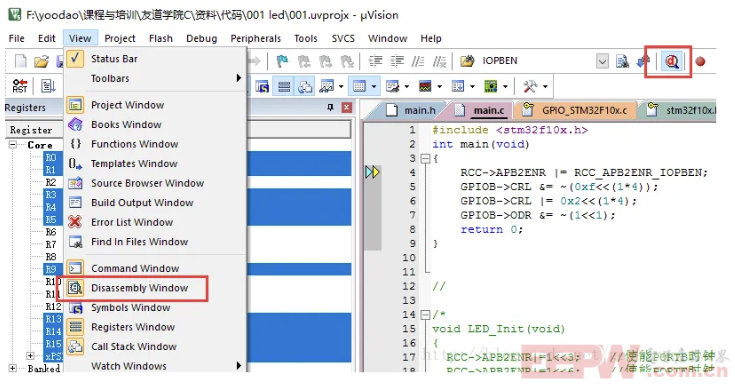Open the Peripherals menu
The image size is (735, 385).
point(255,38)
